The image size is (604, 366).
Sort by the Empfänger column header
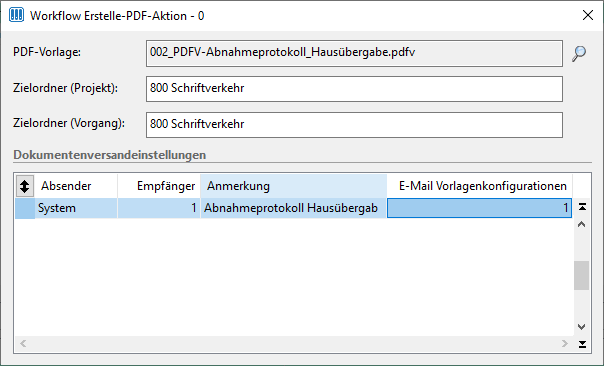coord(159,186)
